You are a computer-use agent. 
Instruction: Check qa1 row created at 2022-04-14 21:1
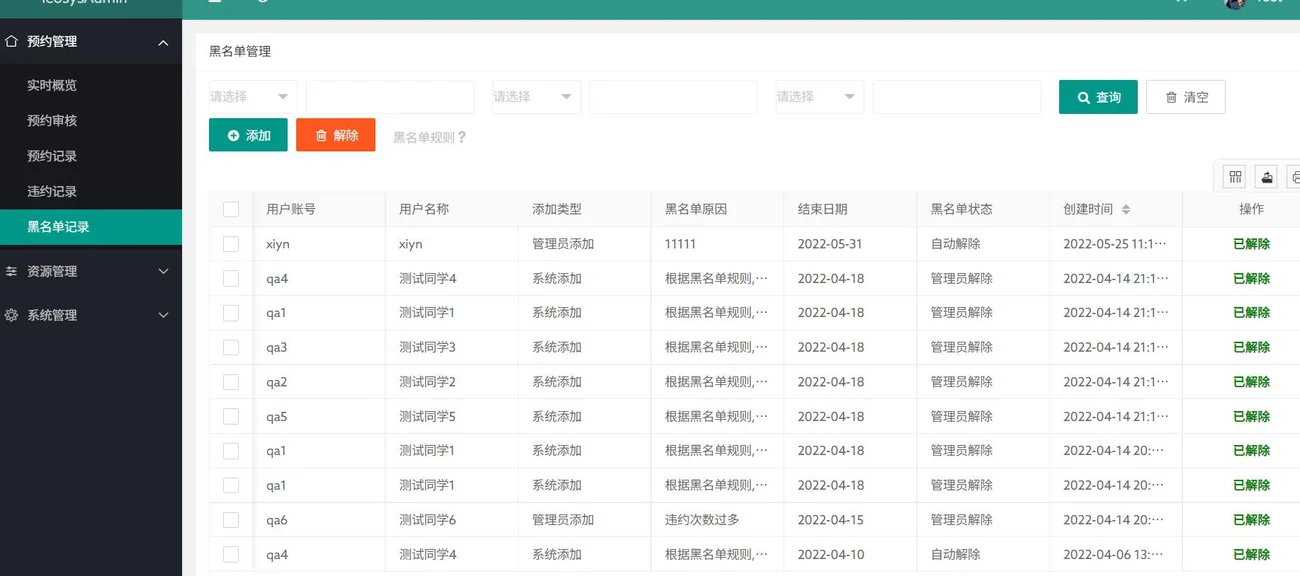pos(231,313)
